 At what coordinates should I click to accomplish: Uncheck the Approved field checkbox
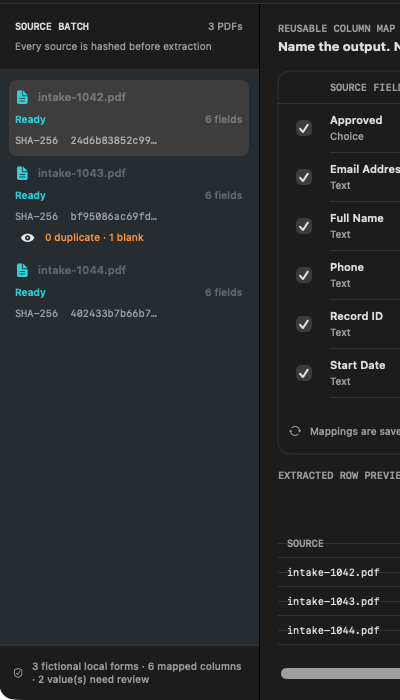tap(304, 129)
